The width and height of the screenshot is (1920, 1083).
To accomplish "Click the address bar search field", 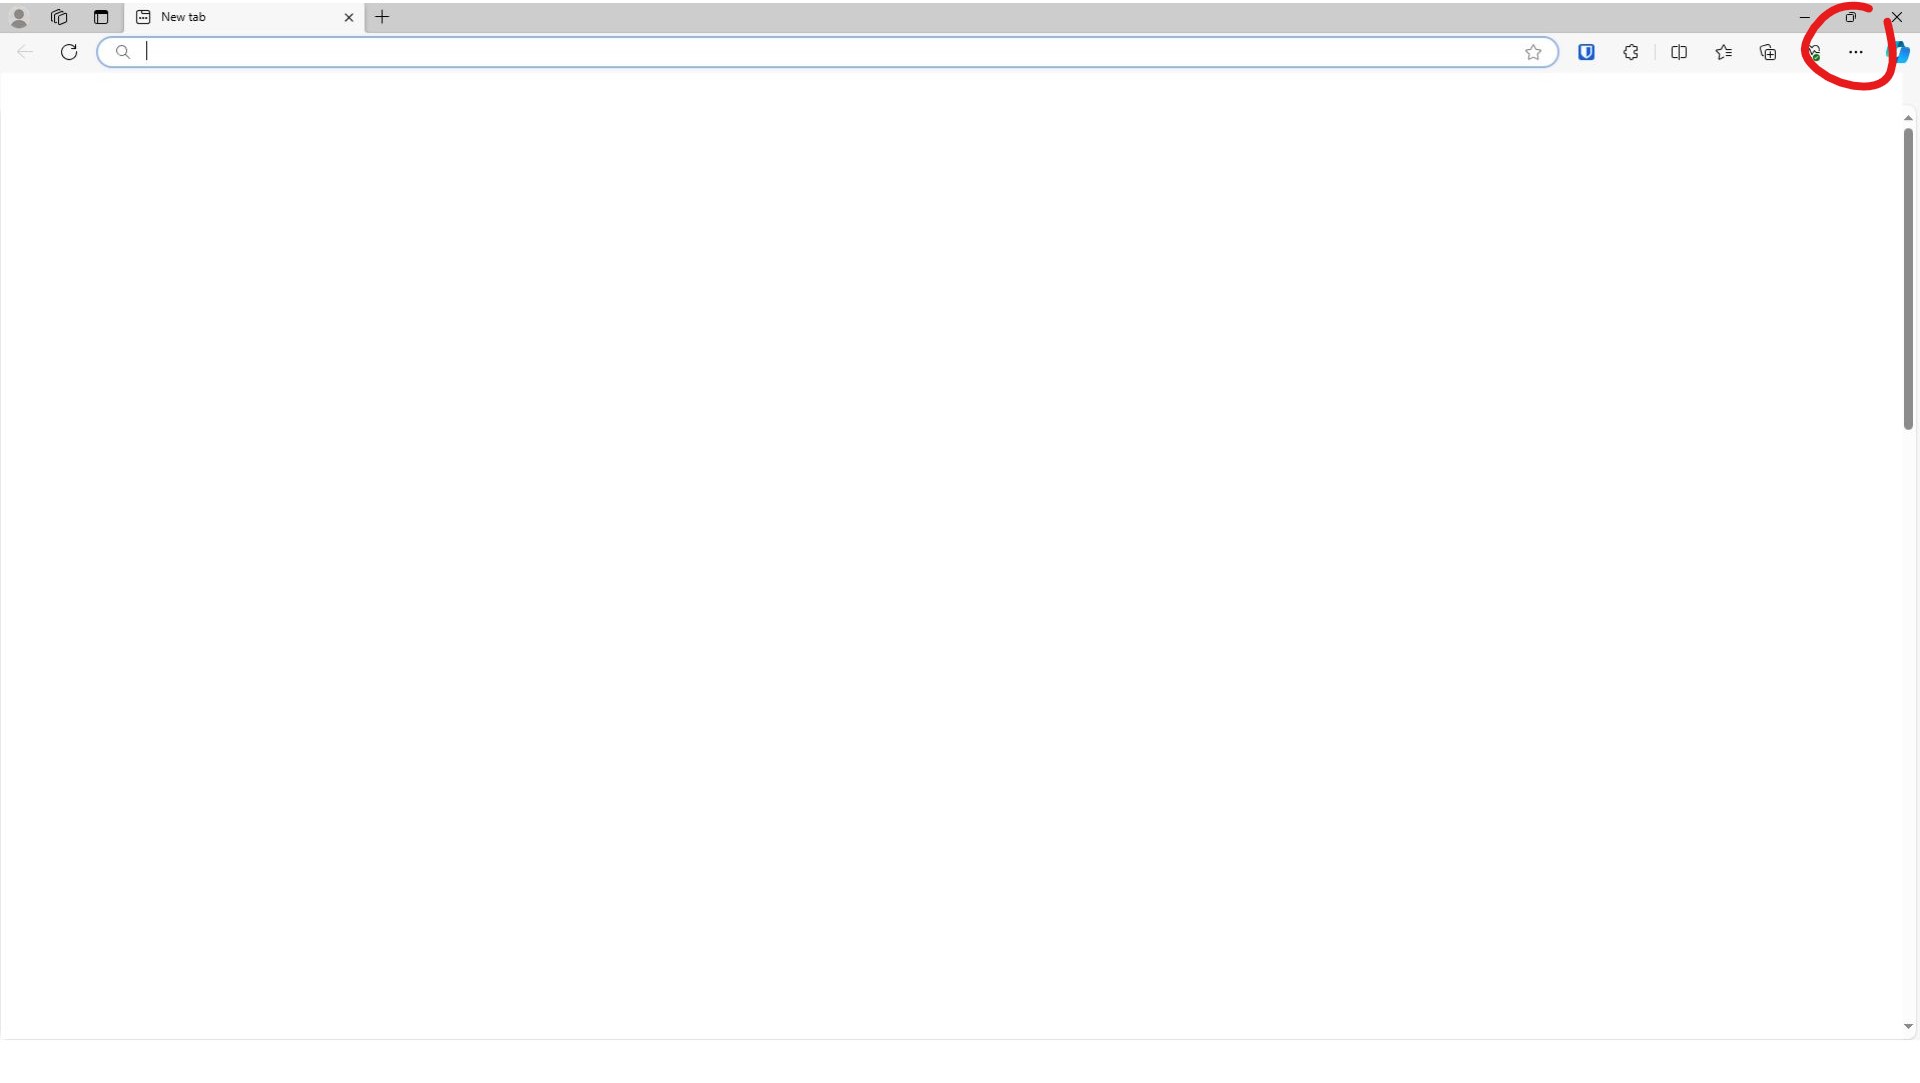I will [828, 52].
